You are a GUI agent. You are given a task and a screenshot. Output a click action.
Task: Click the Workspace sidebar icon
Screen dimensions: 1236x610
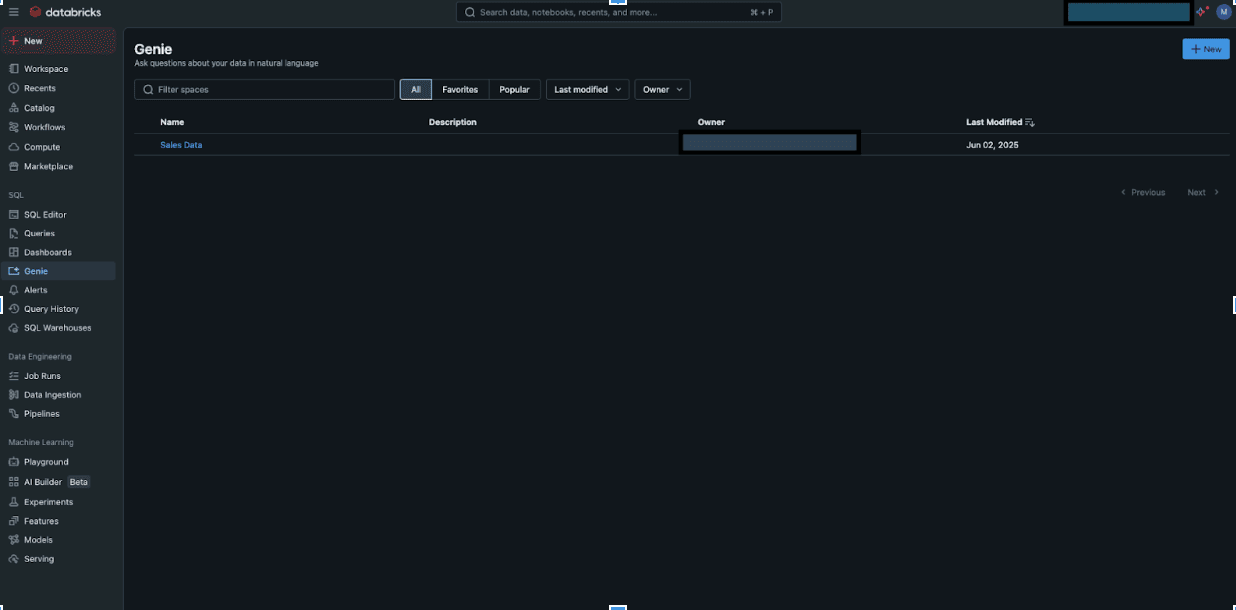click(x=14, y=69)
